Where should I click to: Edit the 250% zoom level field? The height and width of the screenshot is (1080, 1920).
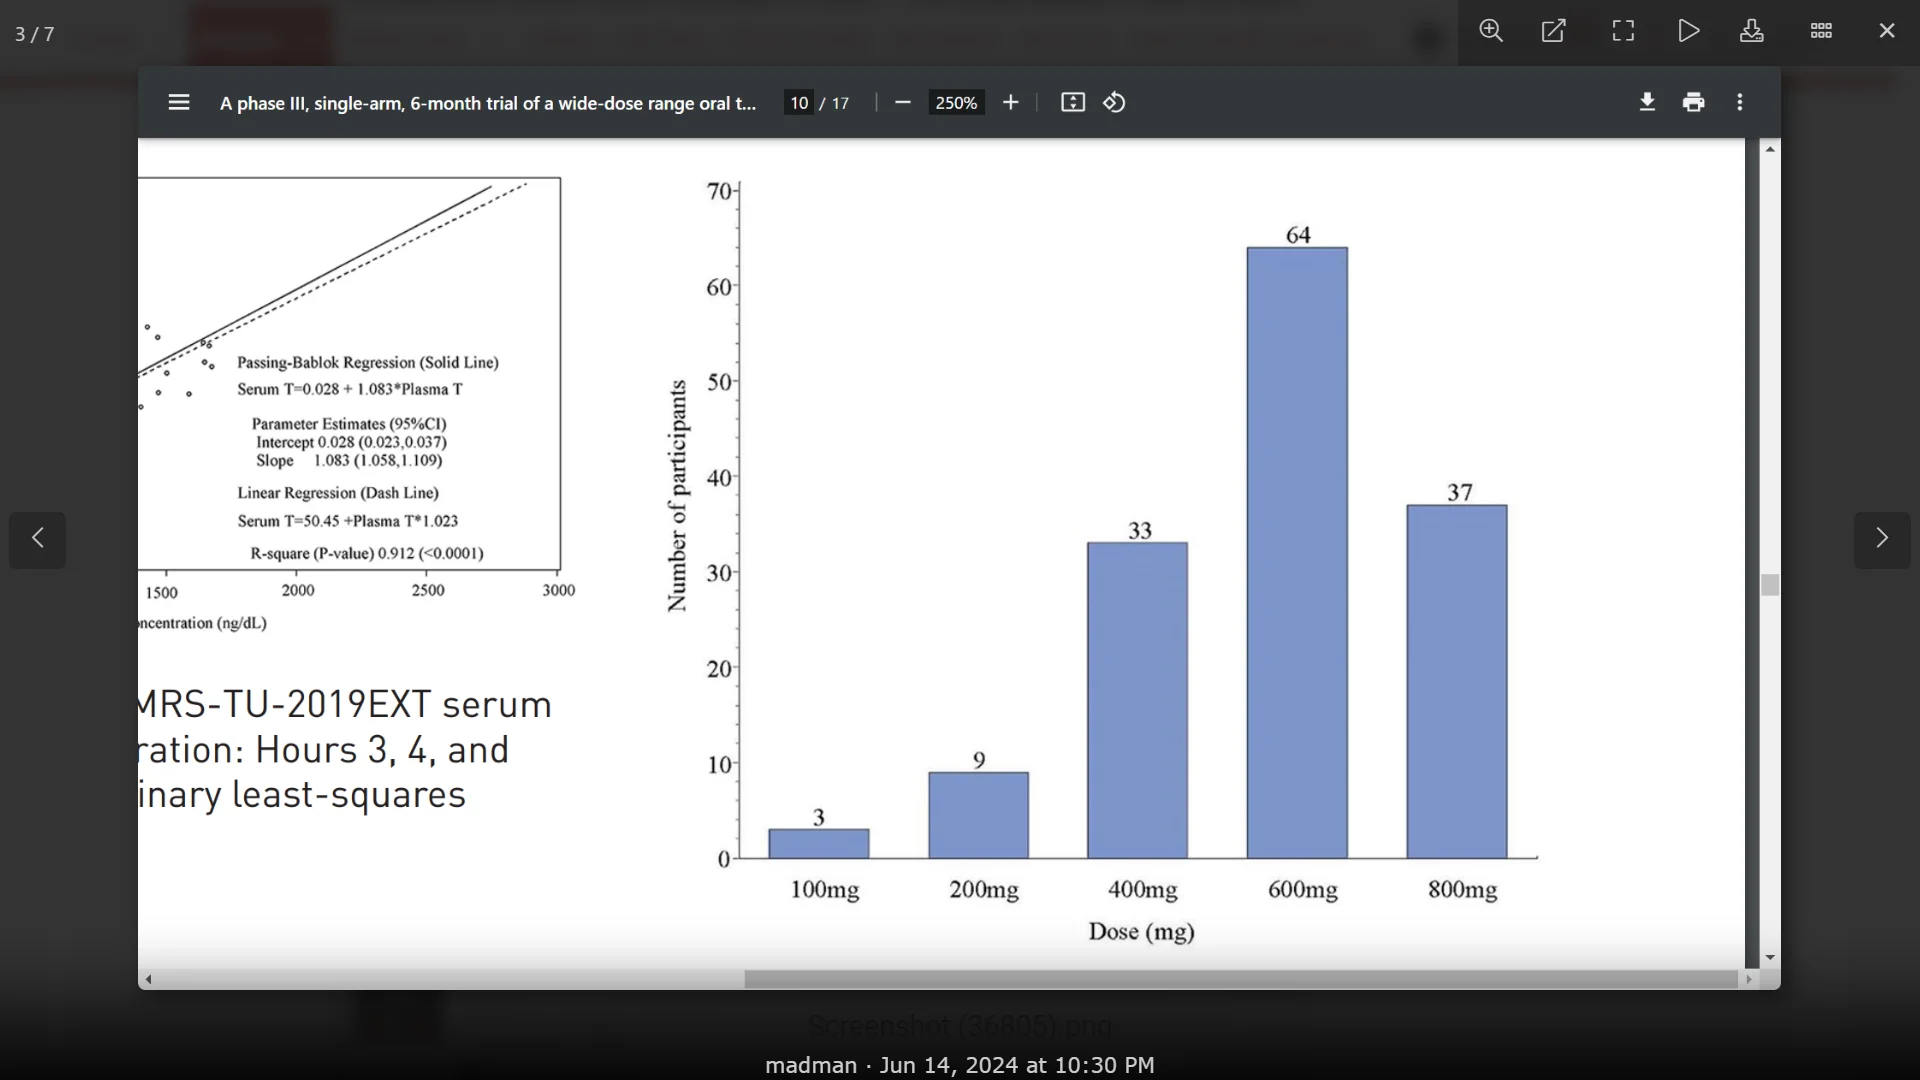click(956, 103)
